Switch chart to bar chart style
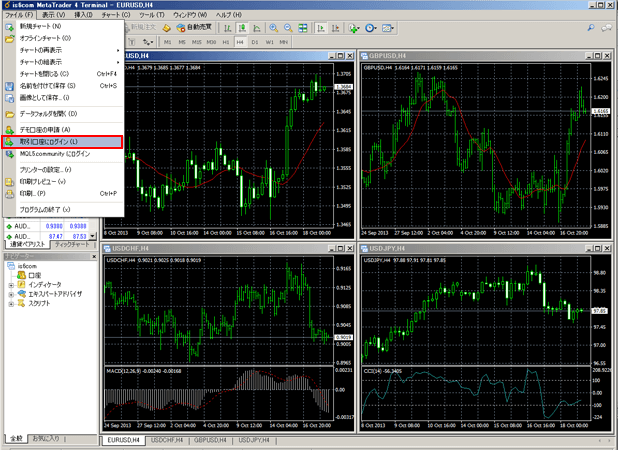 point(228,28)
